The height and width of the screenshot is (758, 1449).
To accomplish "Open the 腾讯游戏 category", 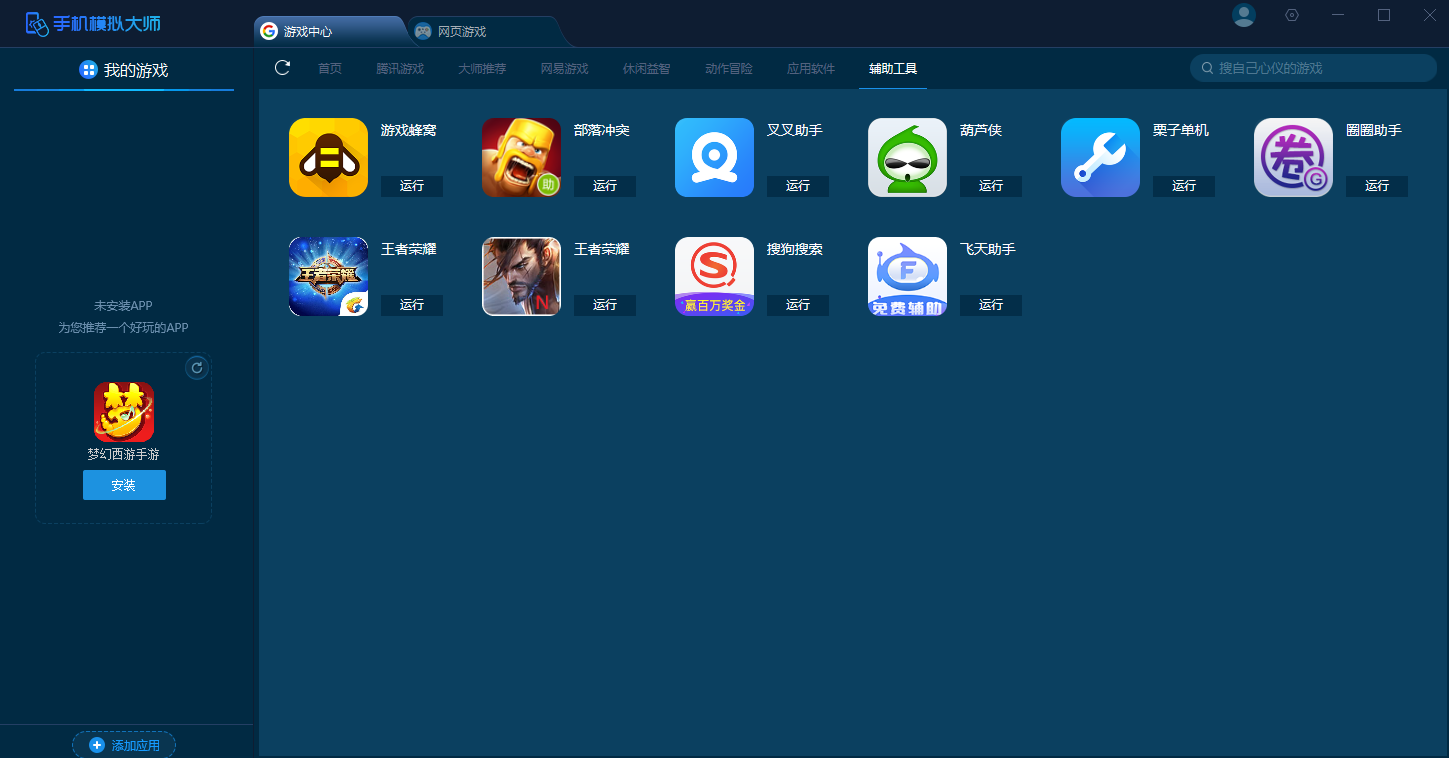I will click(400, 69).
